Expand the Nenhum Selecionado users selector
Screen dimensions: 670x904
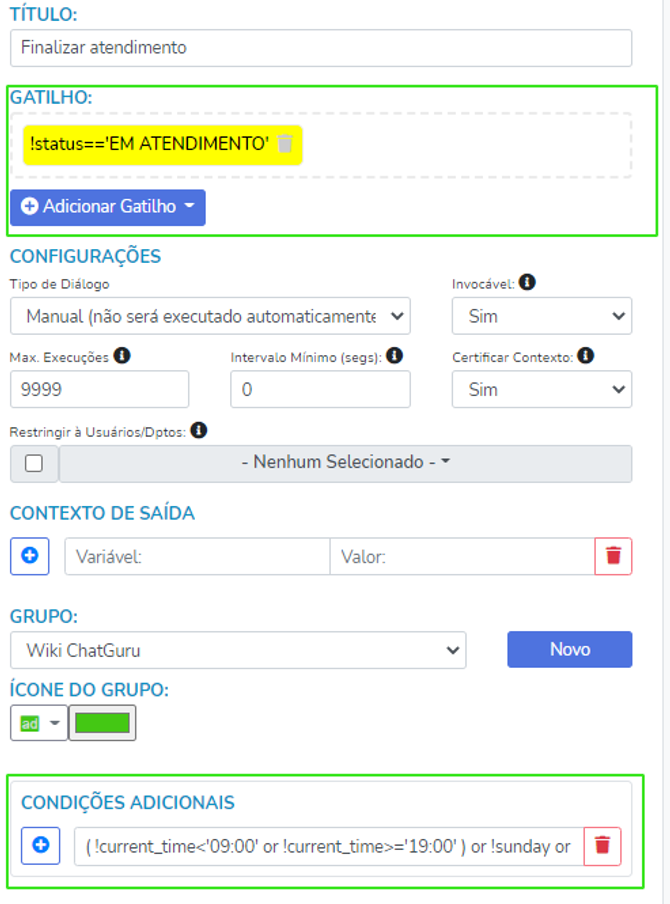tap(345, 463)
